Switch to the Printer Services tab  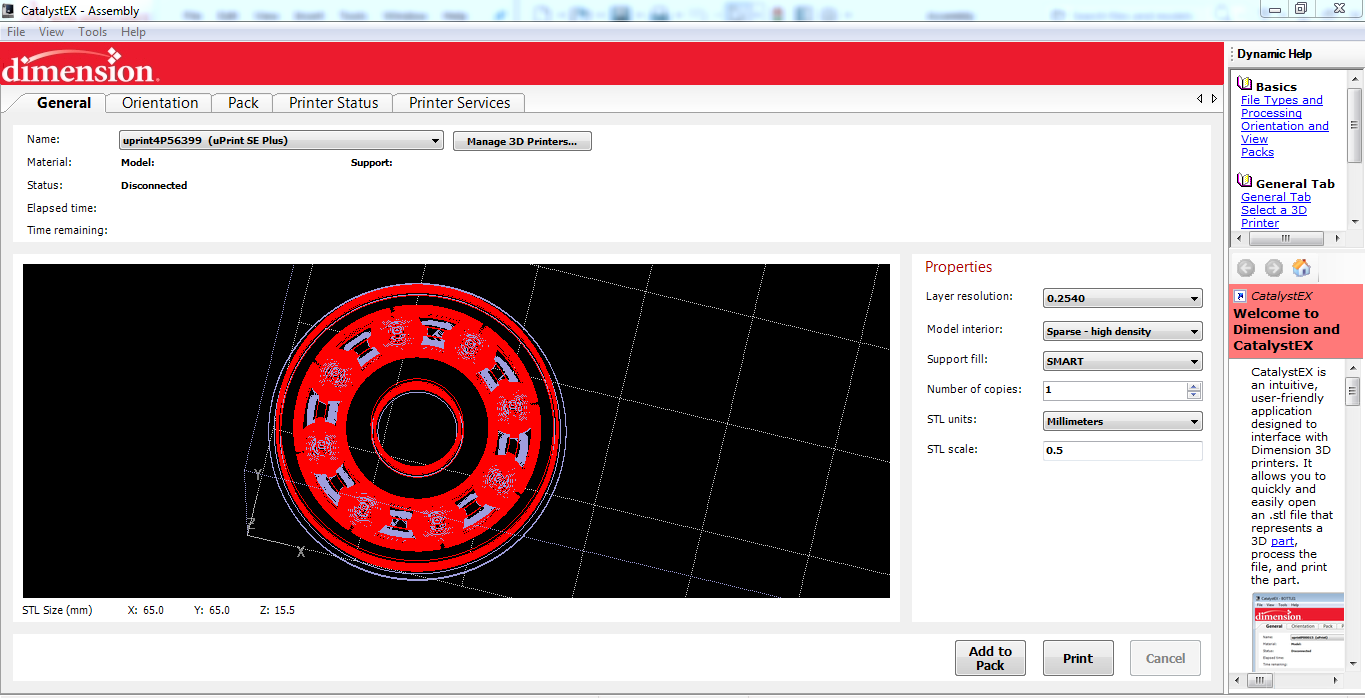[459, 103]
